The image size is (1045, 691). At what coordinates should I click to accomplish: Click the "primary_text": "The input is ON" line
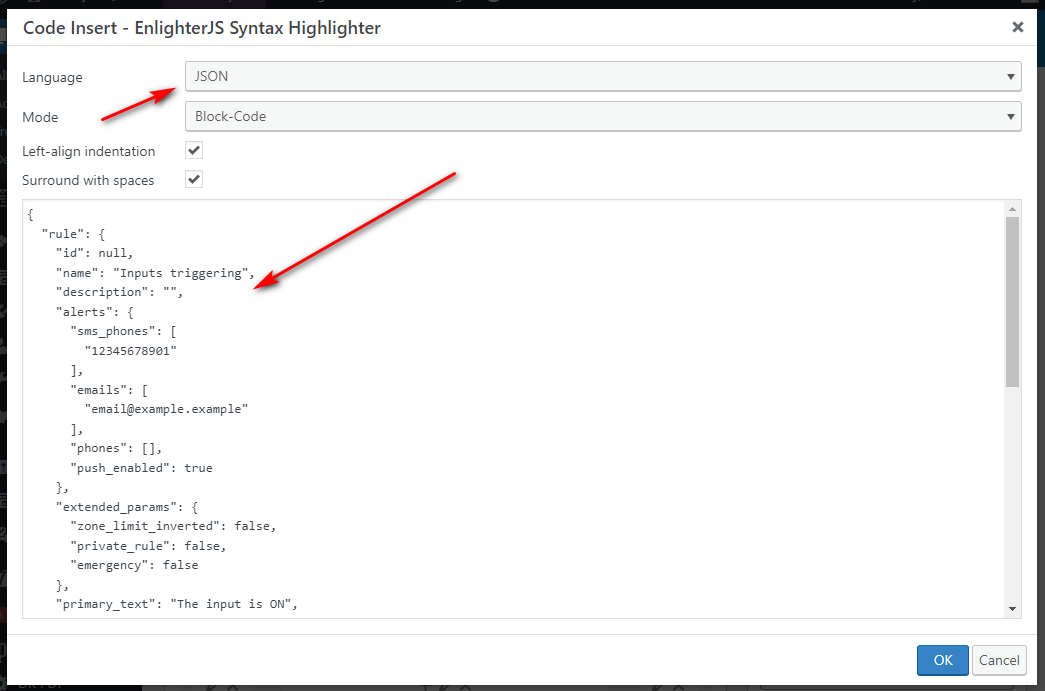click(177, 604)
